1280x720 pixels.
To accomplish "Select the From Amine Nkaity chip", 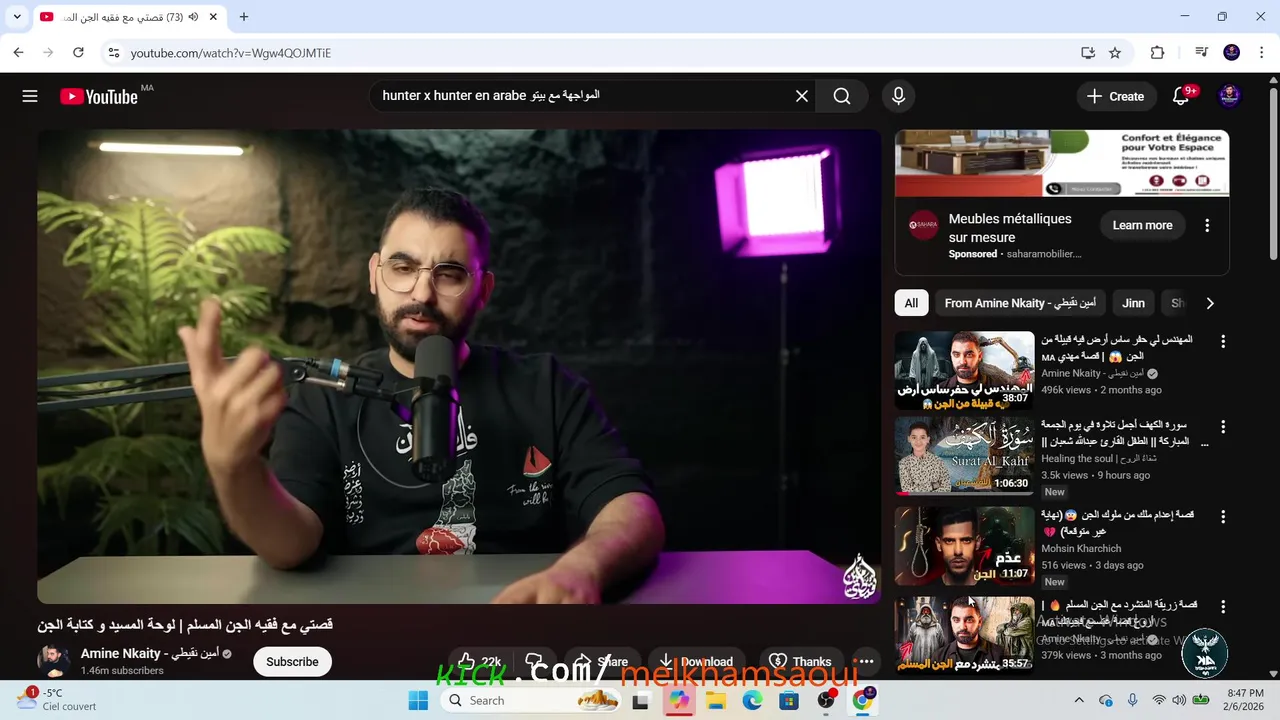I will click(x=1020, y=303).
